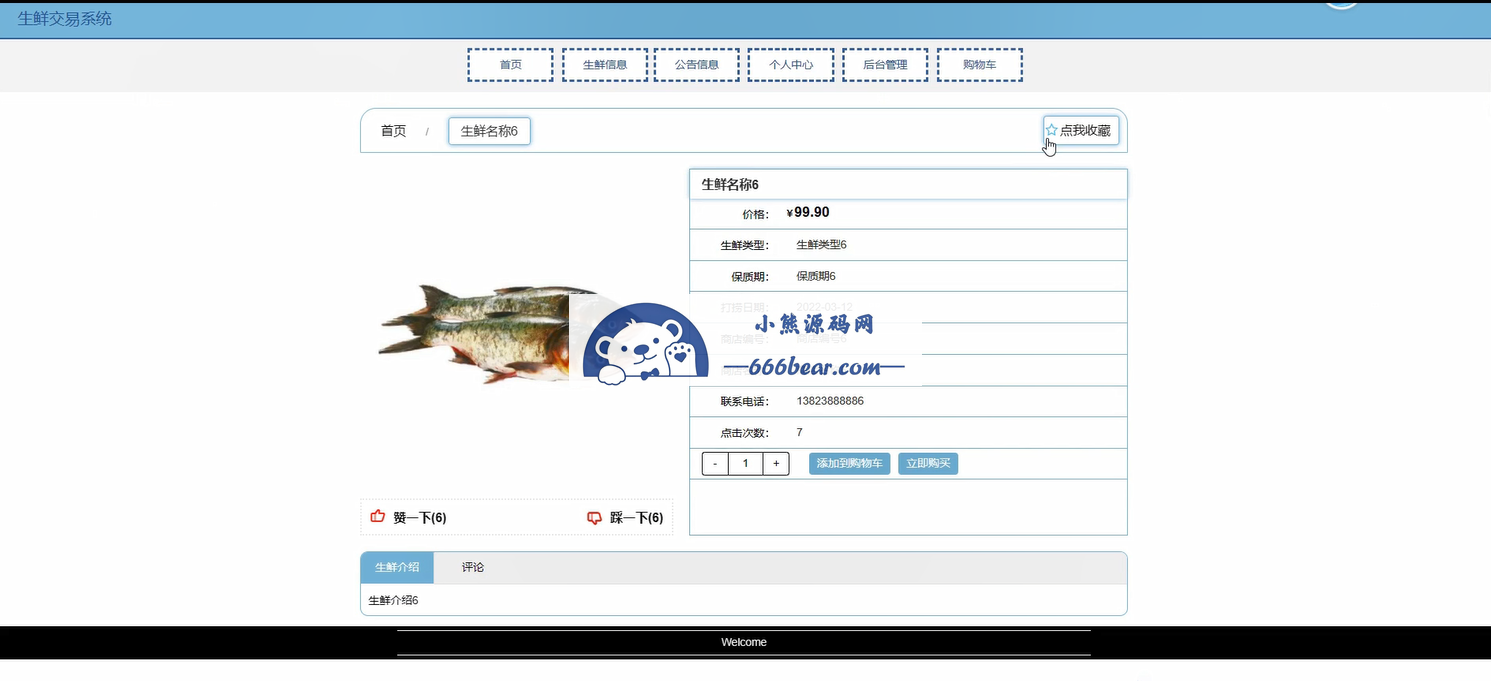Add this product to favorites via 点我收藏

[1081, 131]
